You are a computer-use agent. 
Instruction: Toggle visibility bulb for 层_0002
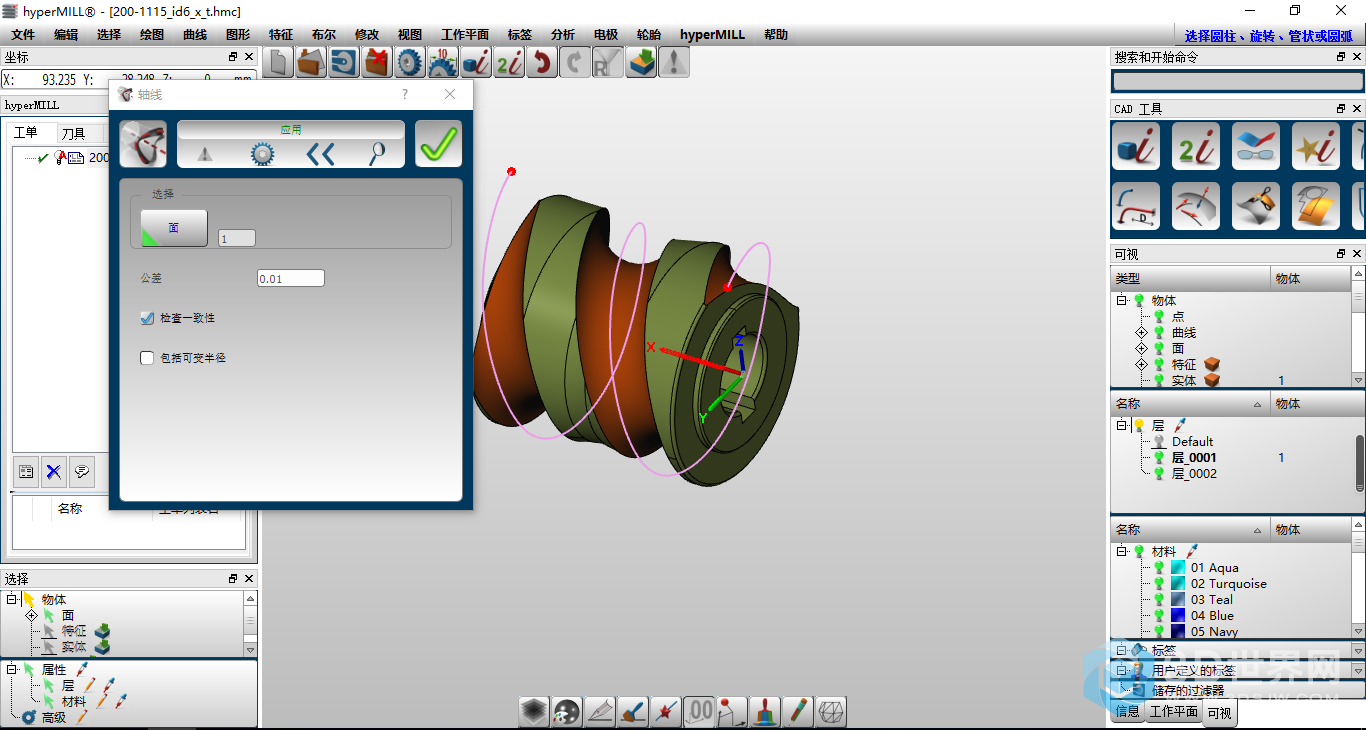(x=1159, y=474)
